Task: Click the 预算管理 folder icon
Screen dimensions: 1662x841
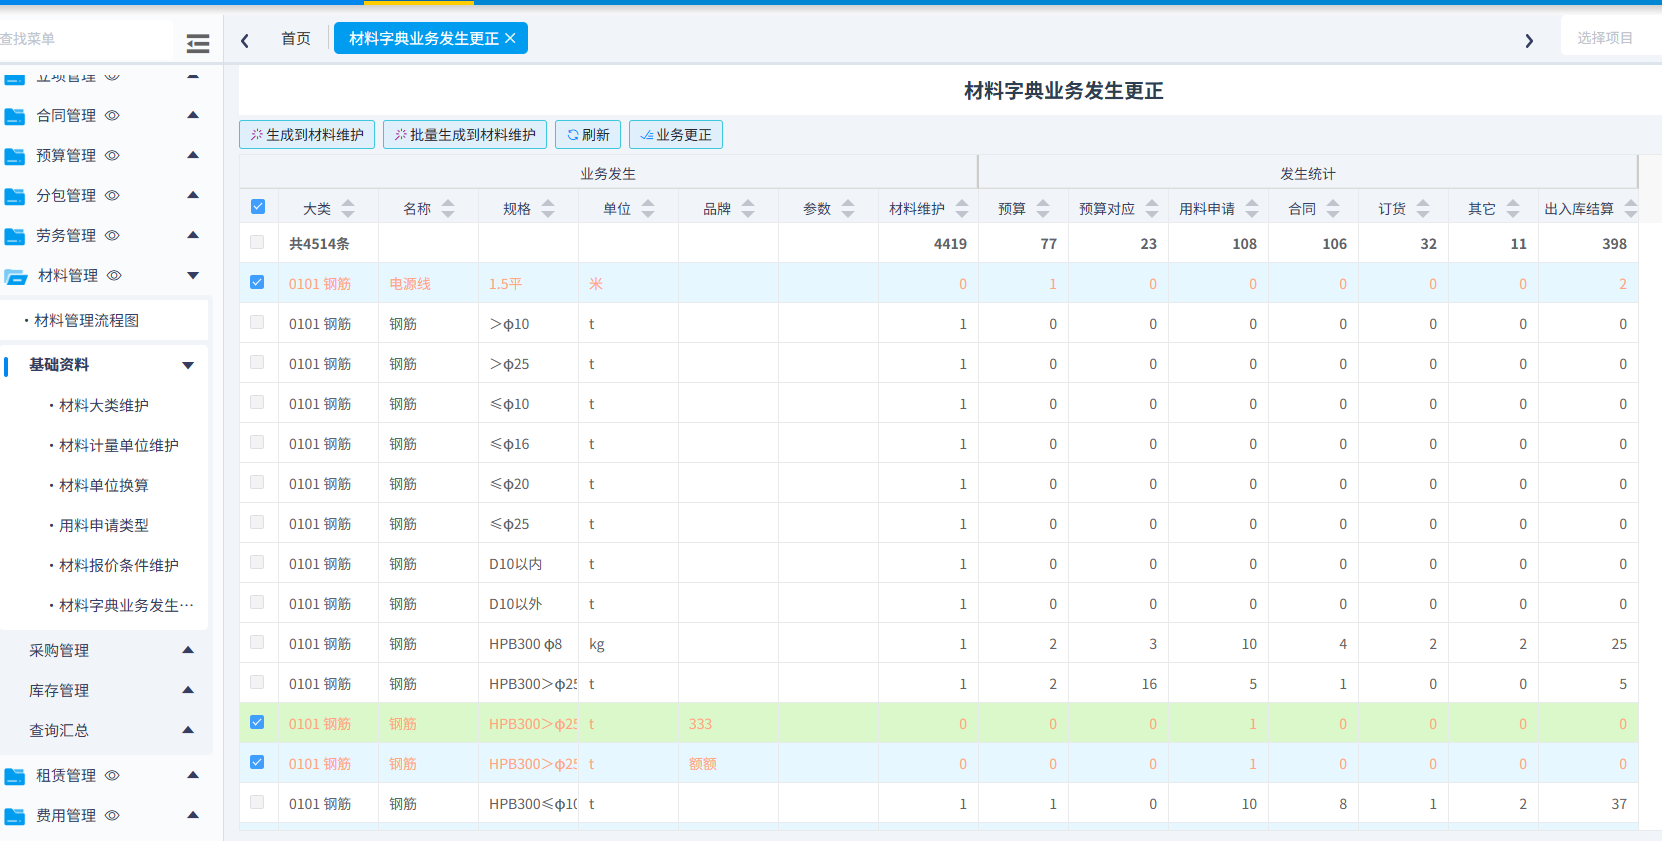Action: 15,156
